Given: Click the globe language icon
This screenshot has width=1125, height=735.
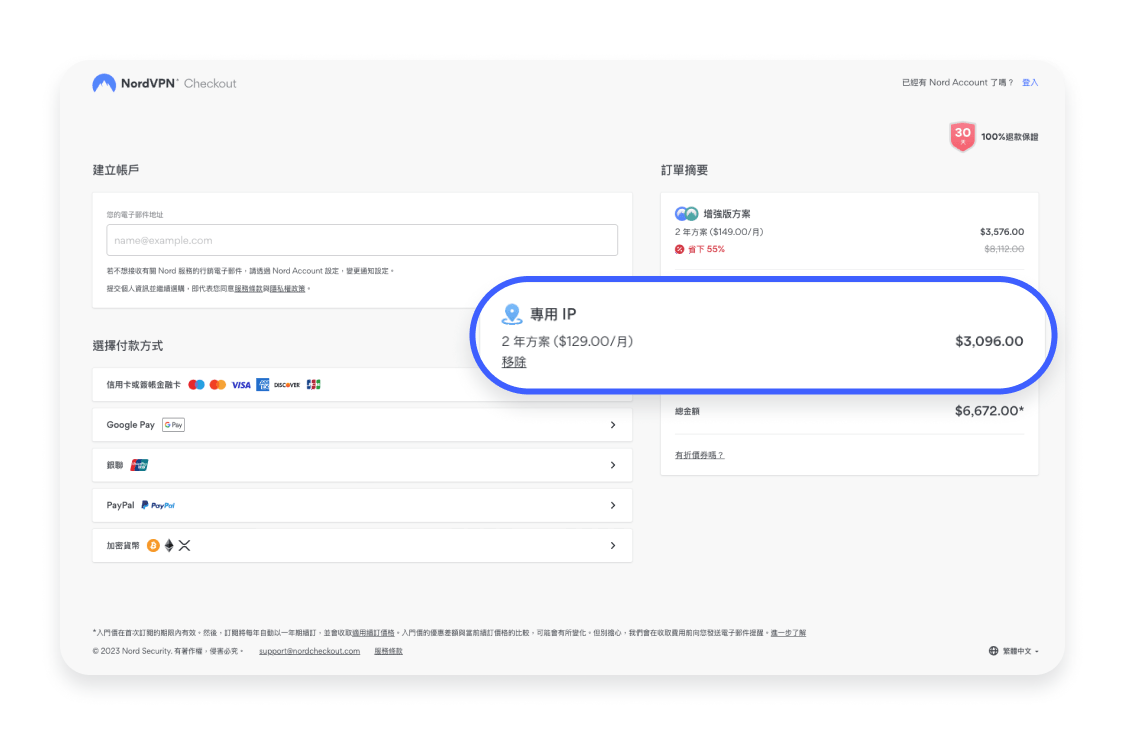Looking at the screenshot, I should click(x=994, y=651).
